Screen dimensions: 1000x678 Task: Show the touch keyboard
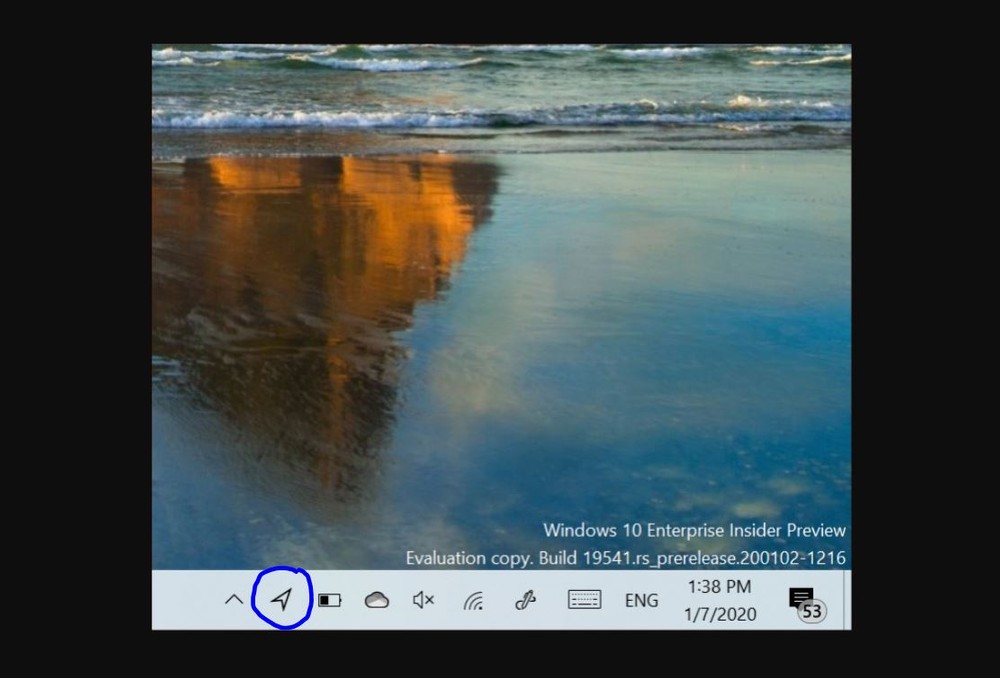(x=584, y=600)
